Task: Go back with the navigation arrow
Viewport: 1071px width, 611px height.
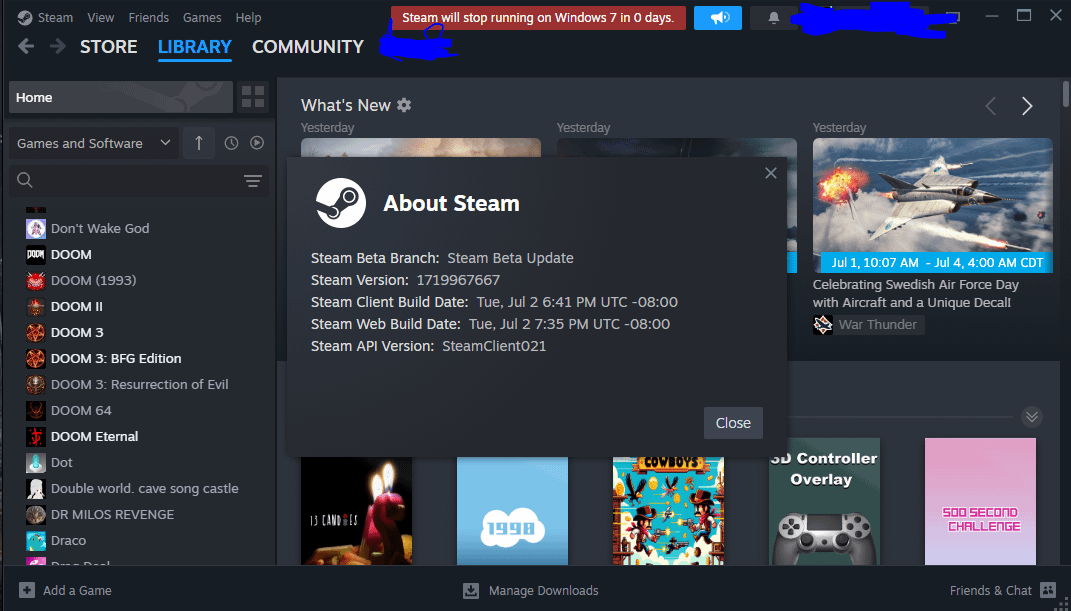Action: (x=26, y=47)
